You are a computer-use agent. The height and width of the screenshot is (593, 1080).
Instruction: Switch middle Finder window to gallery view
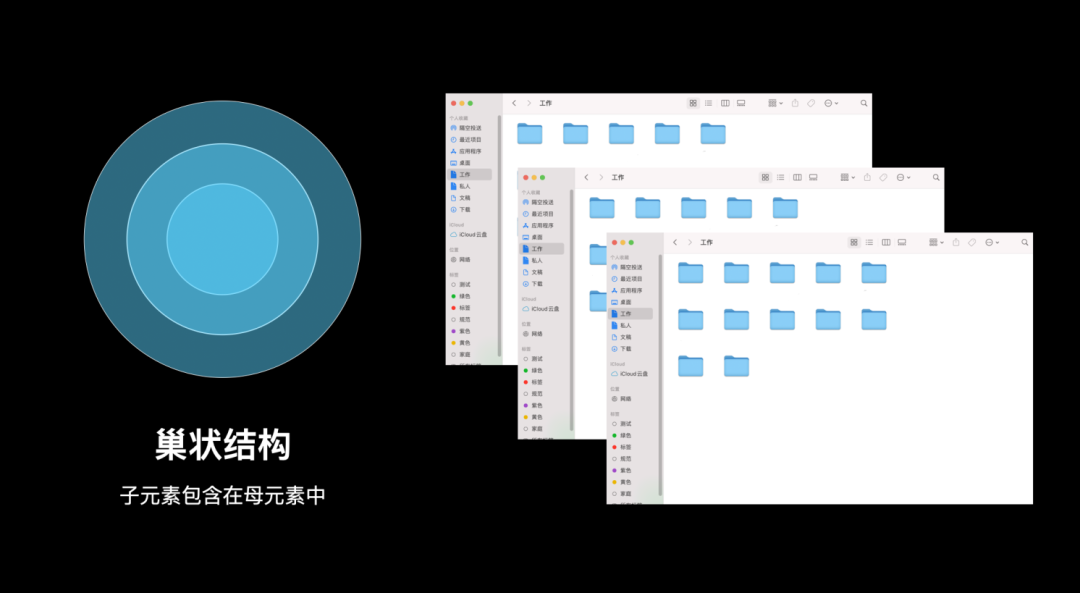[x=813, y=178]
